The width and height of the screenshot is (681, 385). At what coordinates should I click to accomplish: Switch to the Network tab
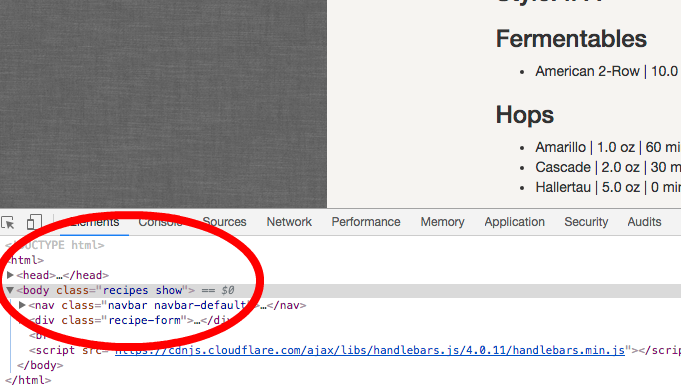289,222
